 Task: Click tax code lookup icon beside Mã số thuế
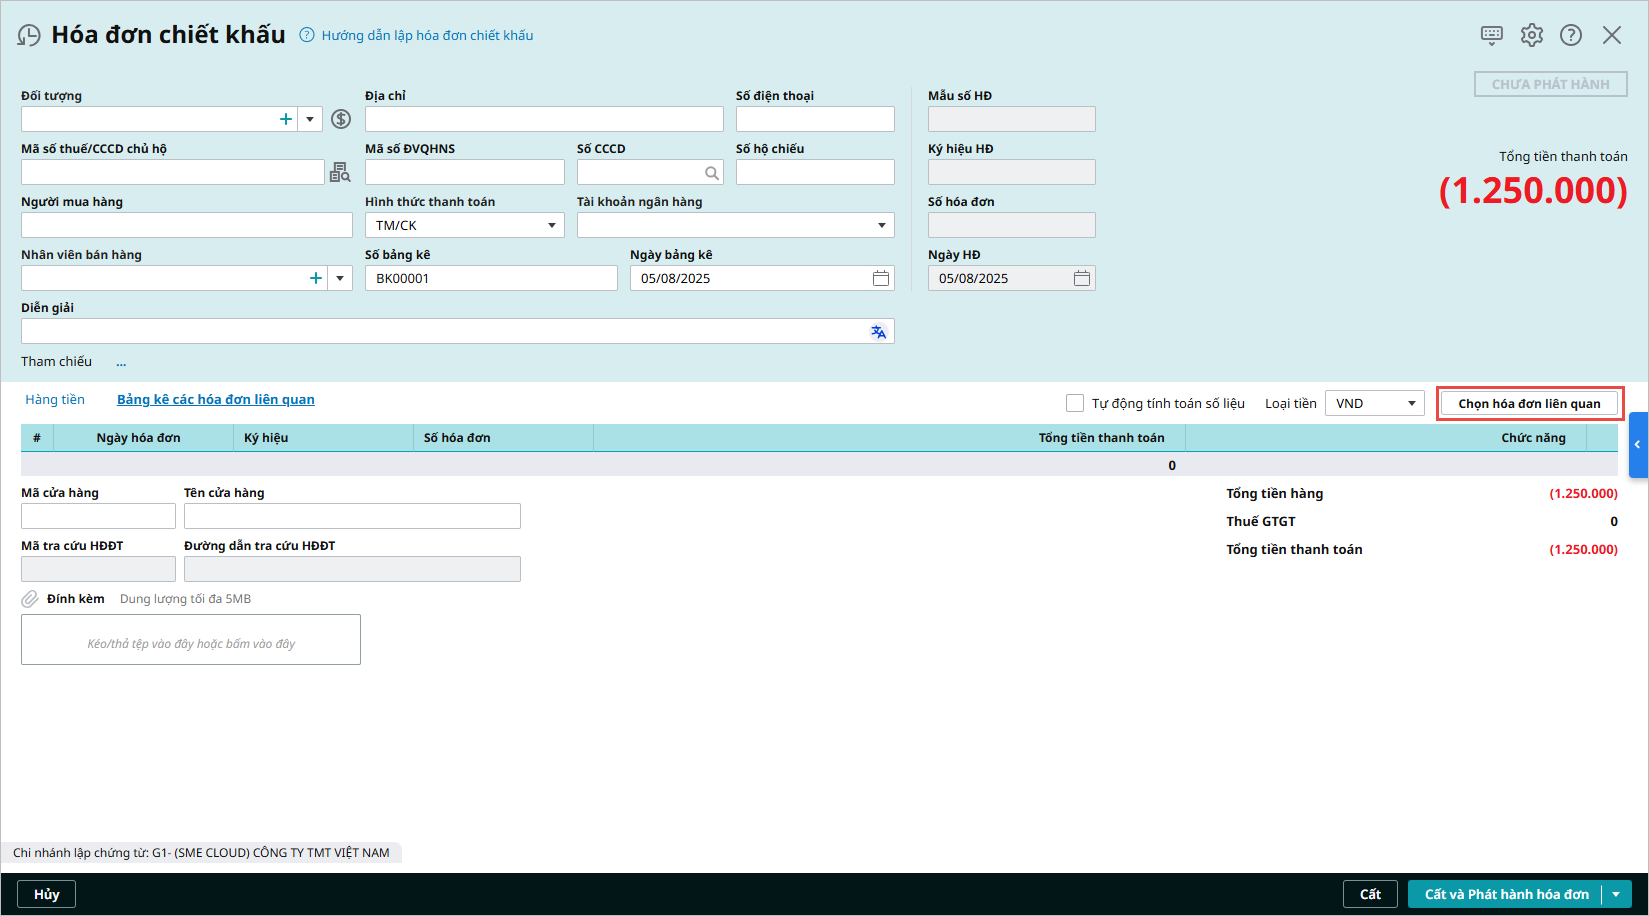click(x=340, y=173)
